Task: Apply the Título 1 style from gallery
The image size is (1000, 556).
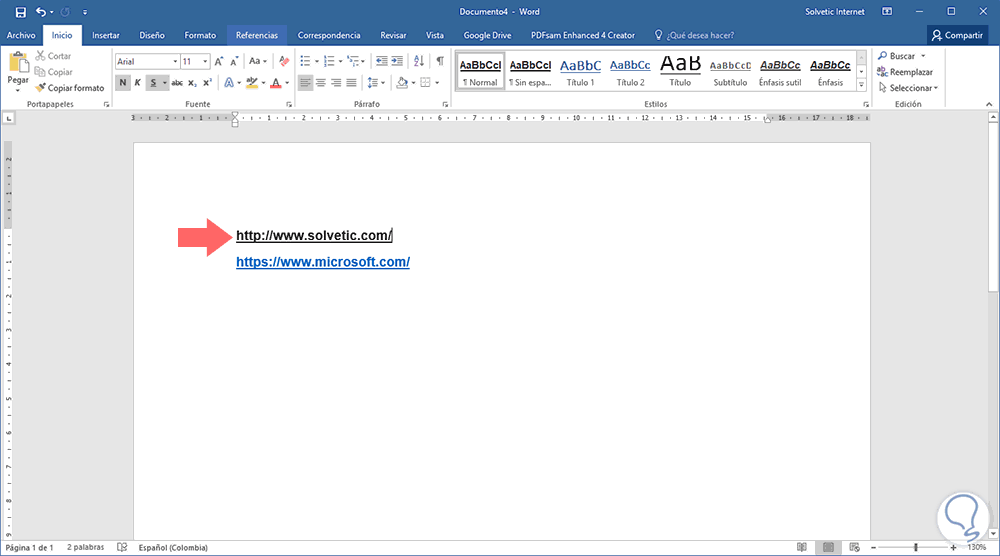Action: (x=580, y=71)
